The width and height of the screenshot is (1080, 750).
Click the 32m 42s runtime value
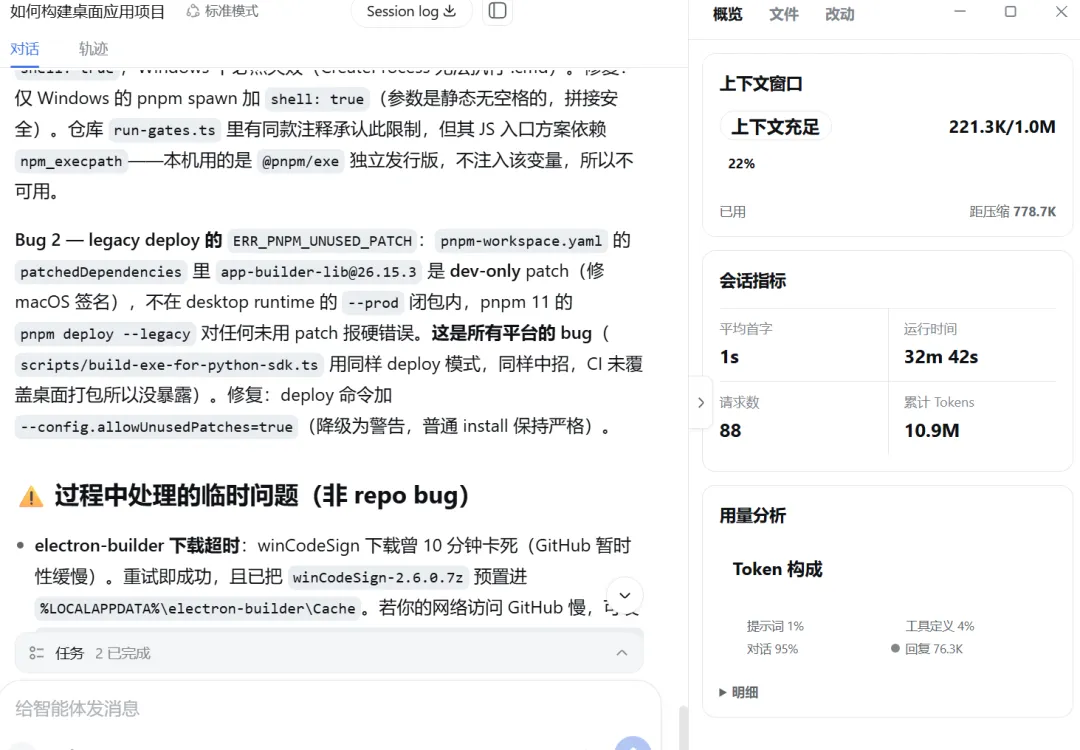pos(941,357)
